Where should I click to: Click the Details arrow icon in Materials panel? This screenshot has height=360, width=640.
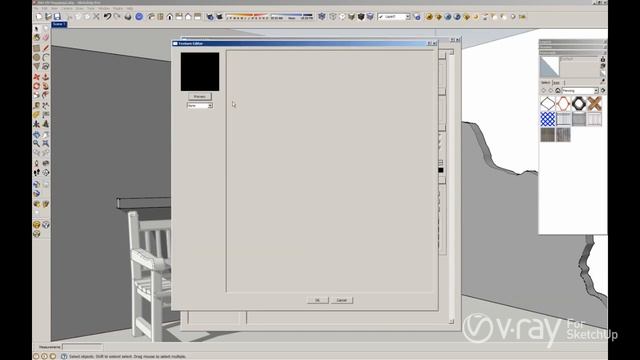[603, 91]
